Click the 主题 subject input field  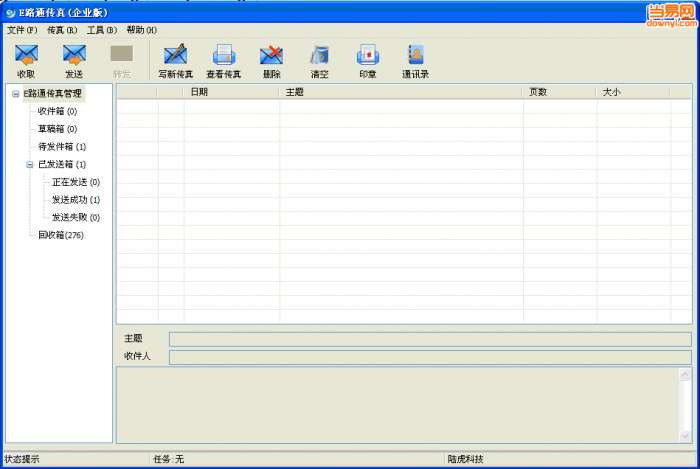click(x=430, y=339)
